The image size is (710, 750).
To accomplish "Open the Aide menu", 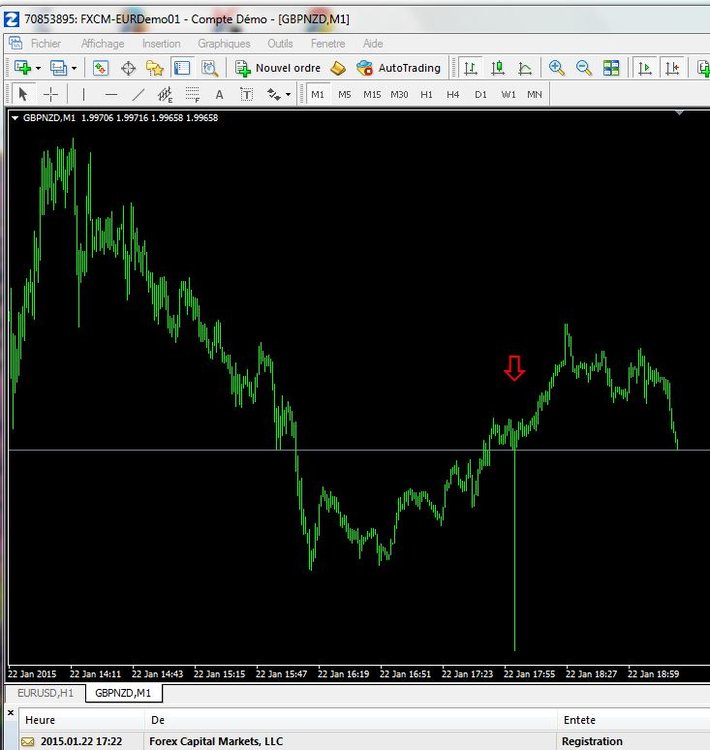I will (x=373, y=44).
